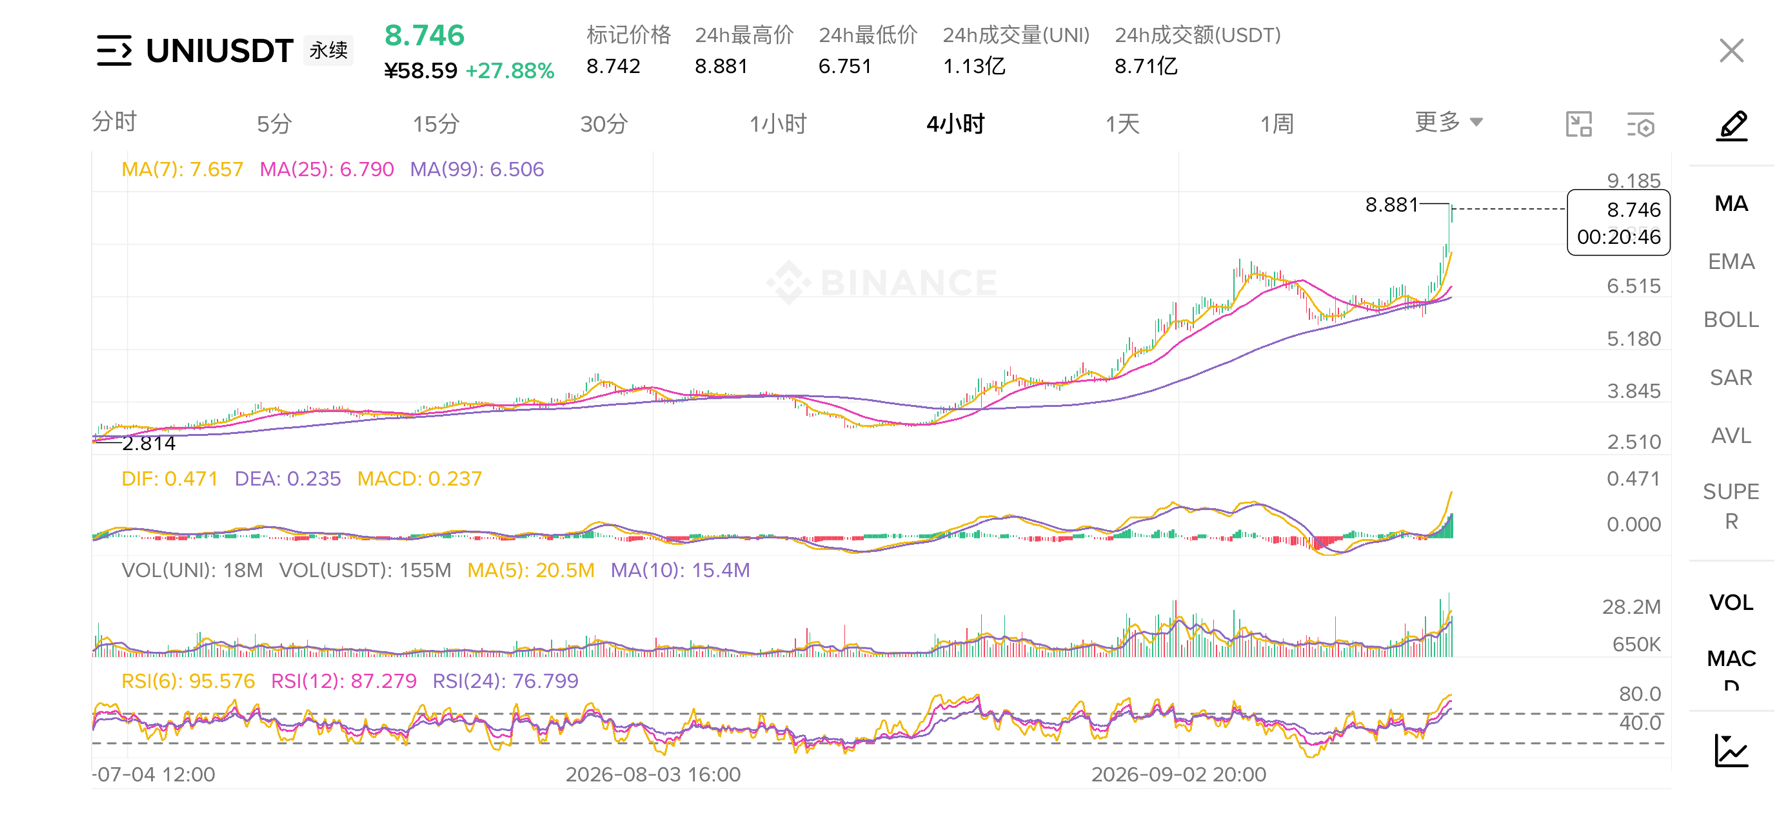Toggle the EMA indicator overlay
Image resolution: width=1792 pixels, height=828 pixels.
coord(1731,262)
